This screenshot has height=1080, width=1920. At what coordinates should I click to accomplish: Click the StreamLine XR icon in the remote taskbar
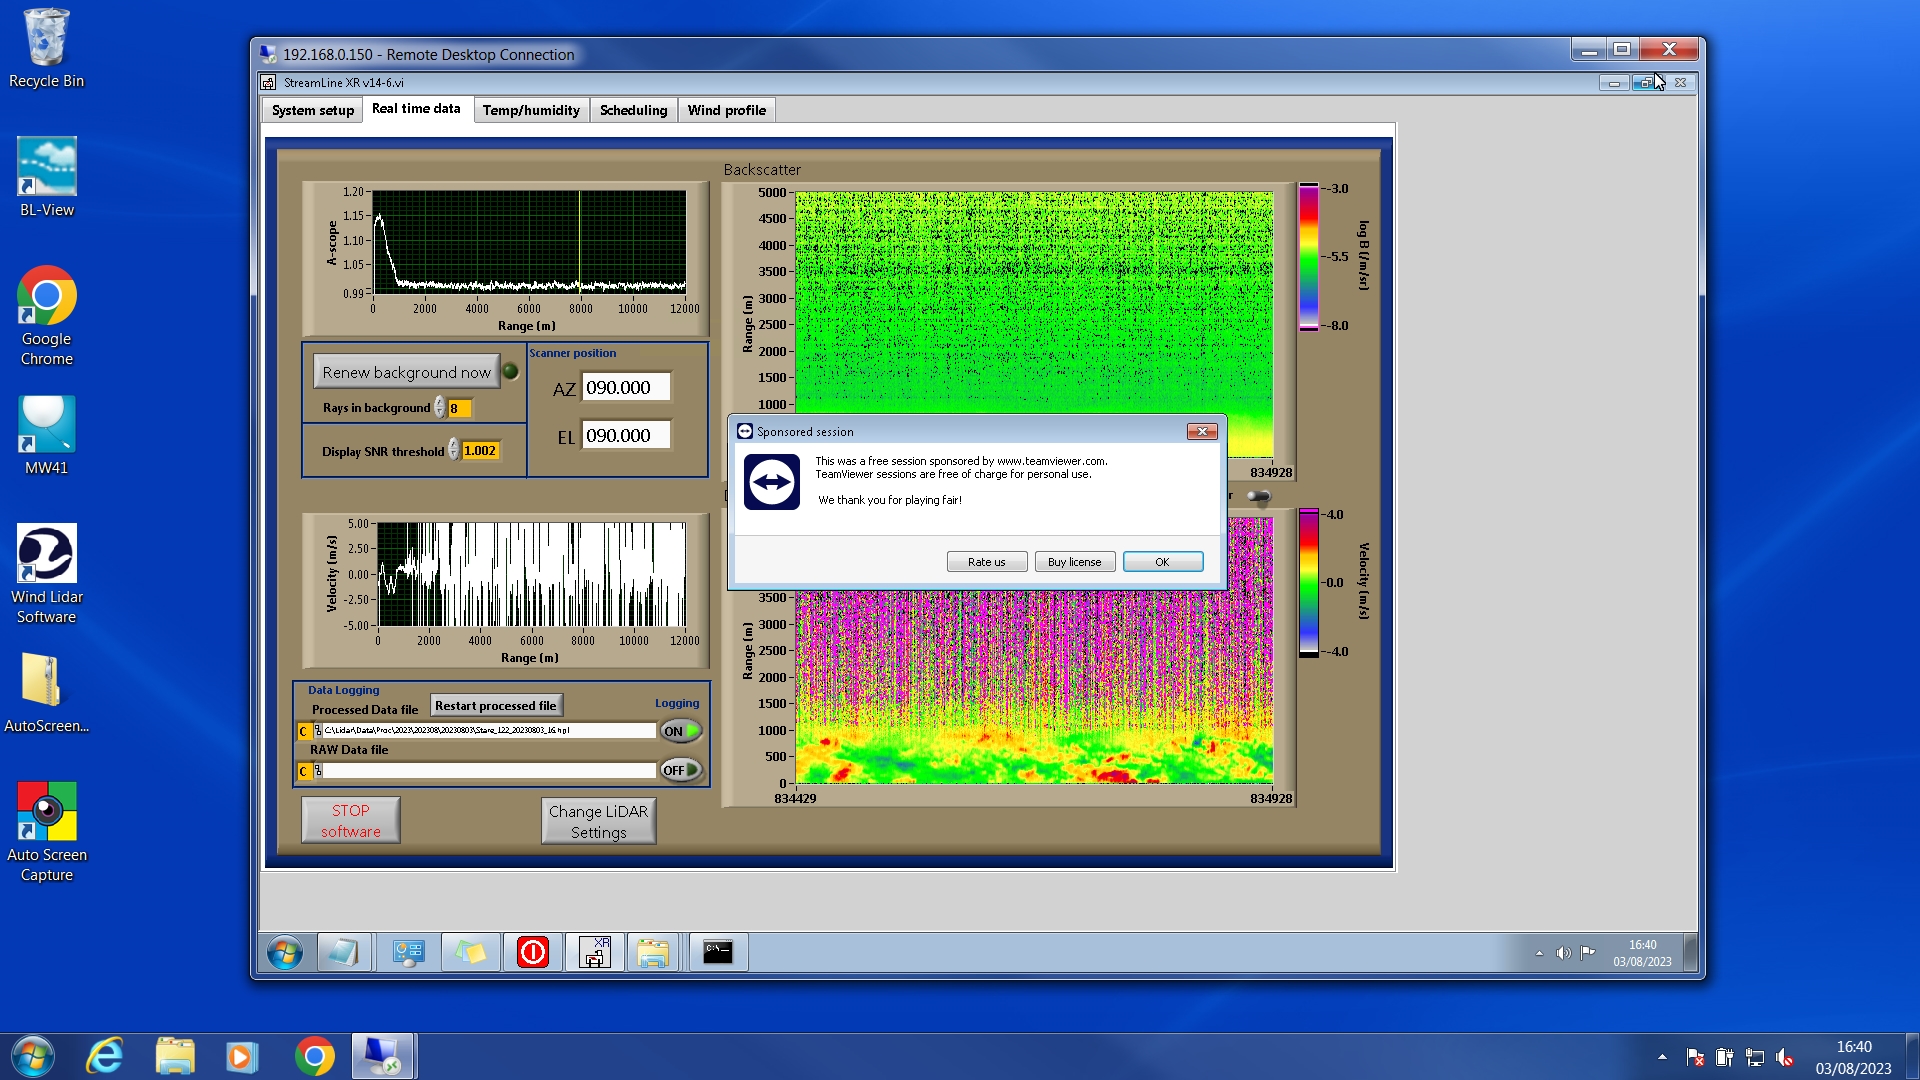tap(595, 952)
